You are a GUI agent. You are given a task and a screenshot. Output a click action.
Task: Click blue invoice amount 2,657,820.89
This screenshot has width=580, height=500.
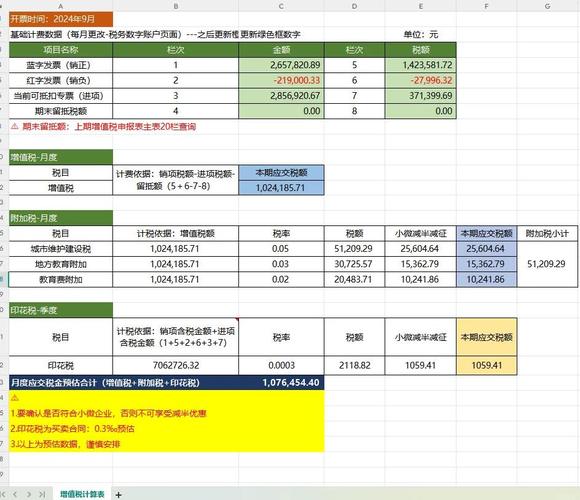[281, 65]
